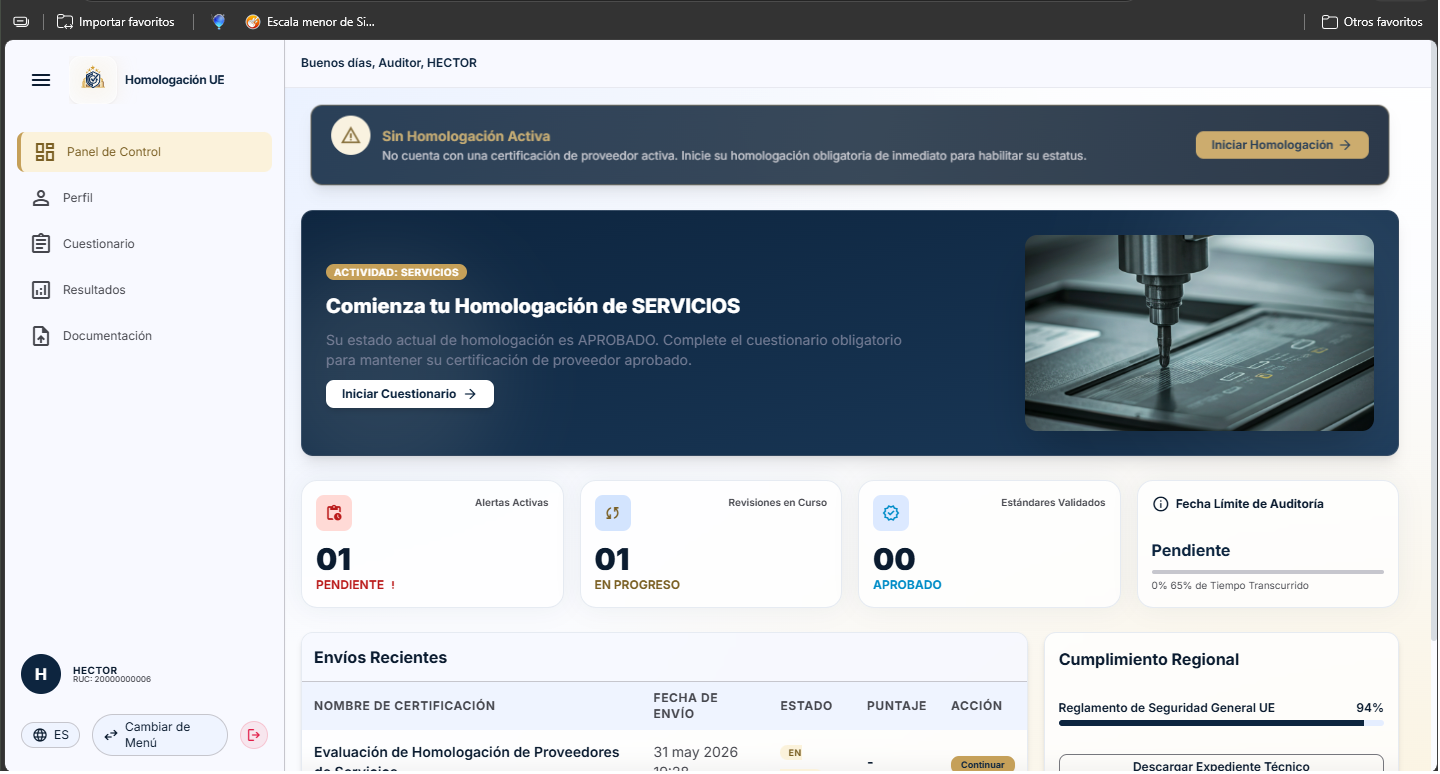Click the Tiempo Transcurrido progress bar

(x=1268, y=572)
